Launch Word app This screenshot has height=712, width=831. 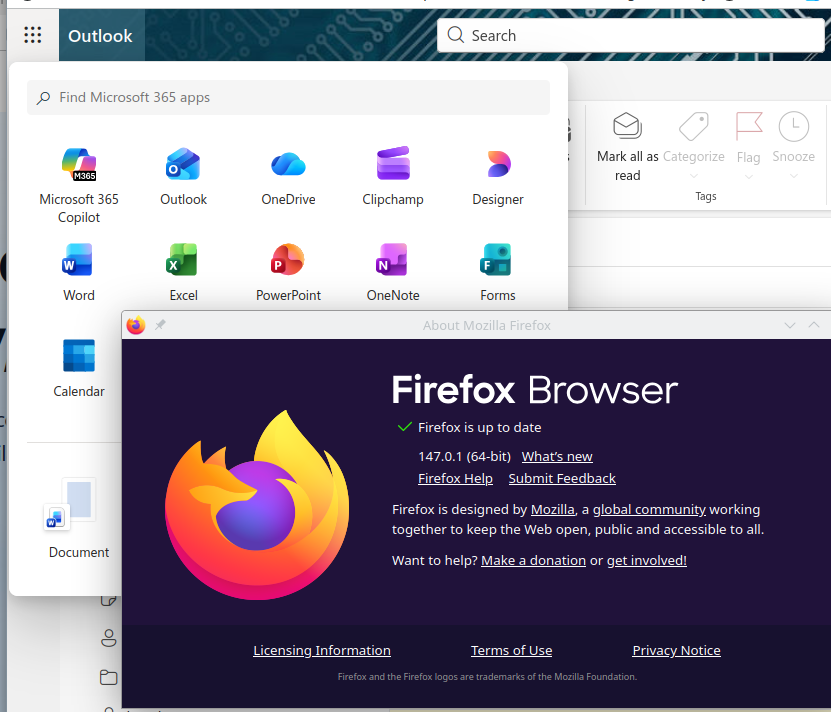79,273
